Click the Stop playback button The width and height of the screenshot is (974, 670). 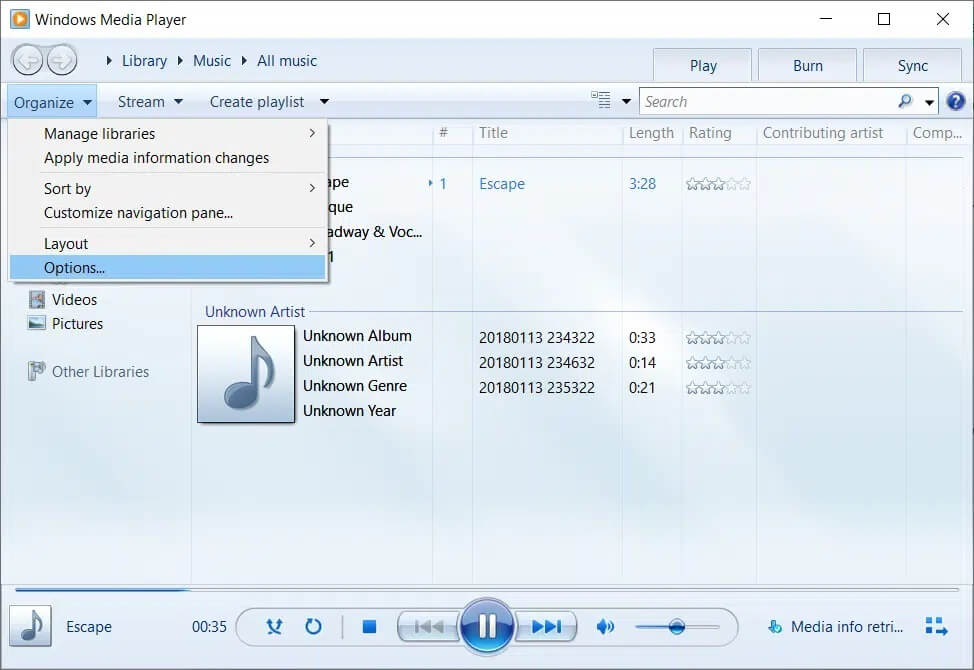tap(369, 627)
